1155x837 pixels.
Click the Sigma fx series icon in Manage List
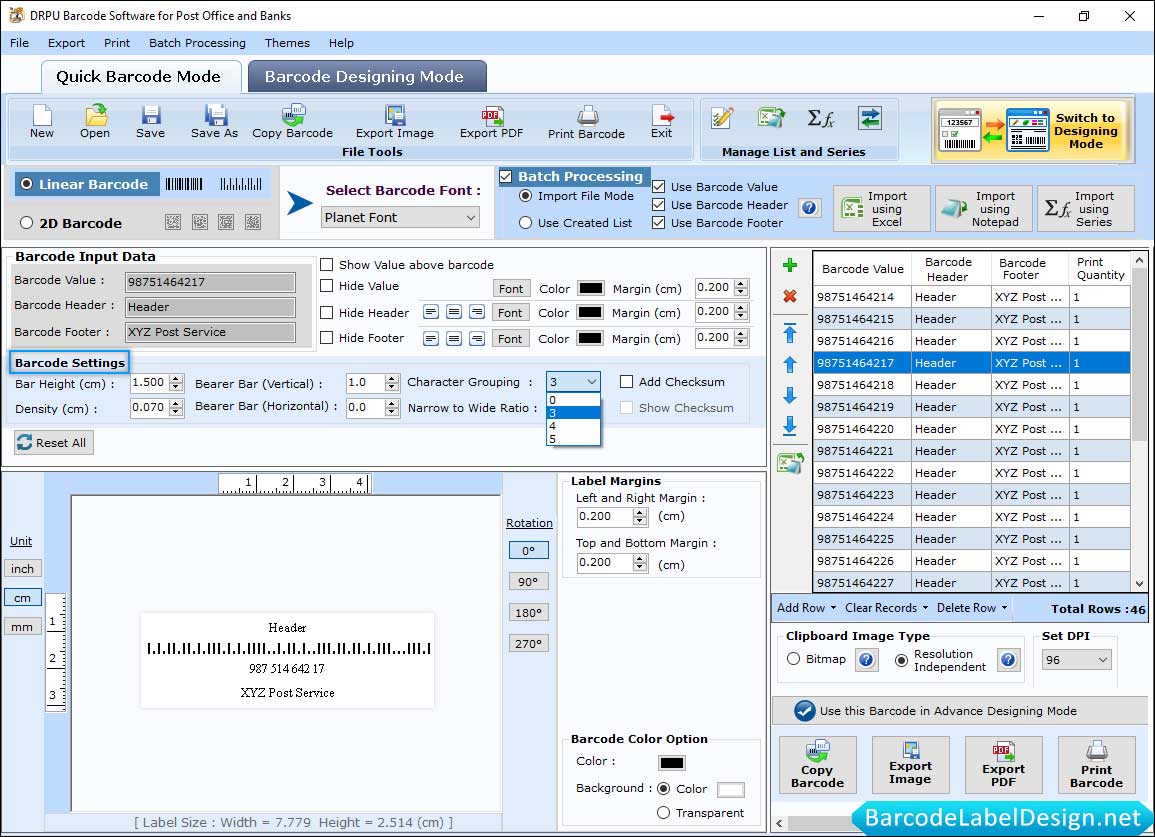click(x=820, y=118)
